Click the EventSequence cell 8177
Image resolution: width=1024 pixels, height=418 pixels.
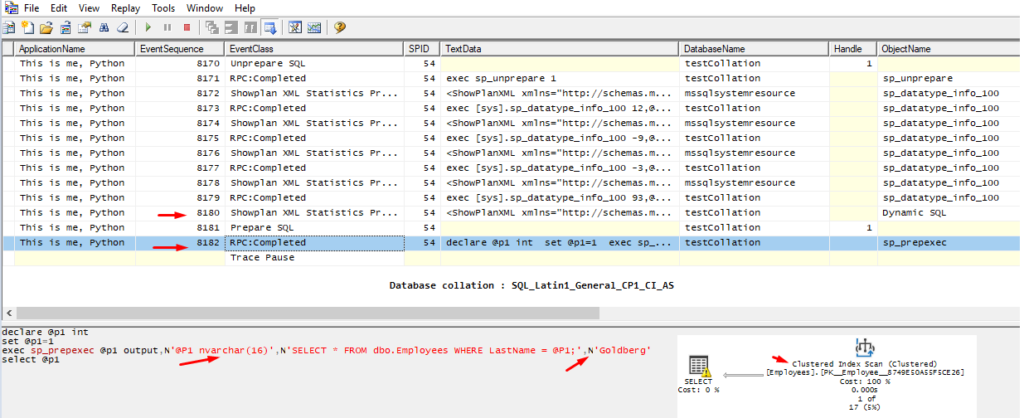[x=180, y=168]
